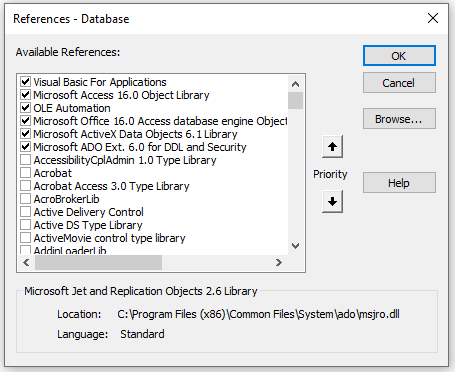Select Microsoft ADO Ext. 6.0 row text
This screenshot has height=372, width=455.
(x=140, y=147)
